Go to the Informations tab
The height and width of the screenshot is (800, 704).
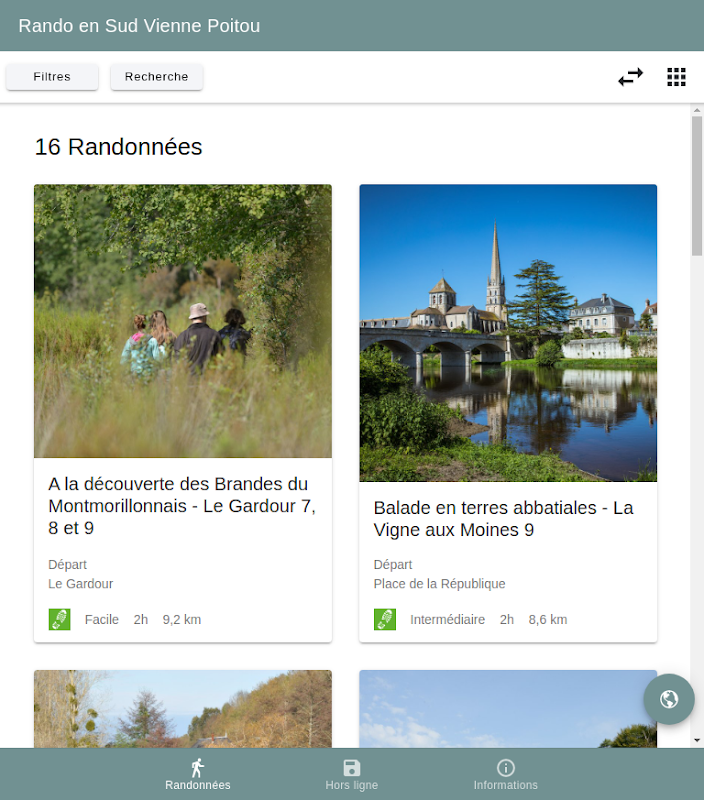(x=506, y=774)
